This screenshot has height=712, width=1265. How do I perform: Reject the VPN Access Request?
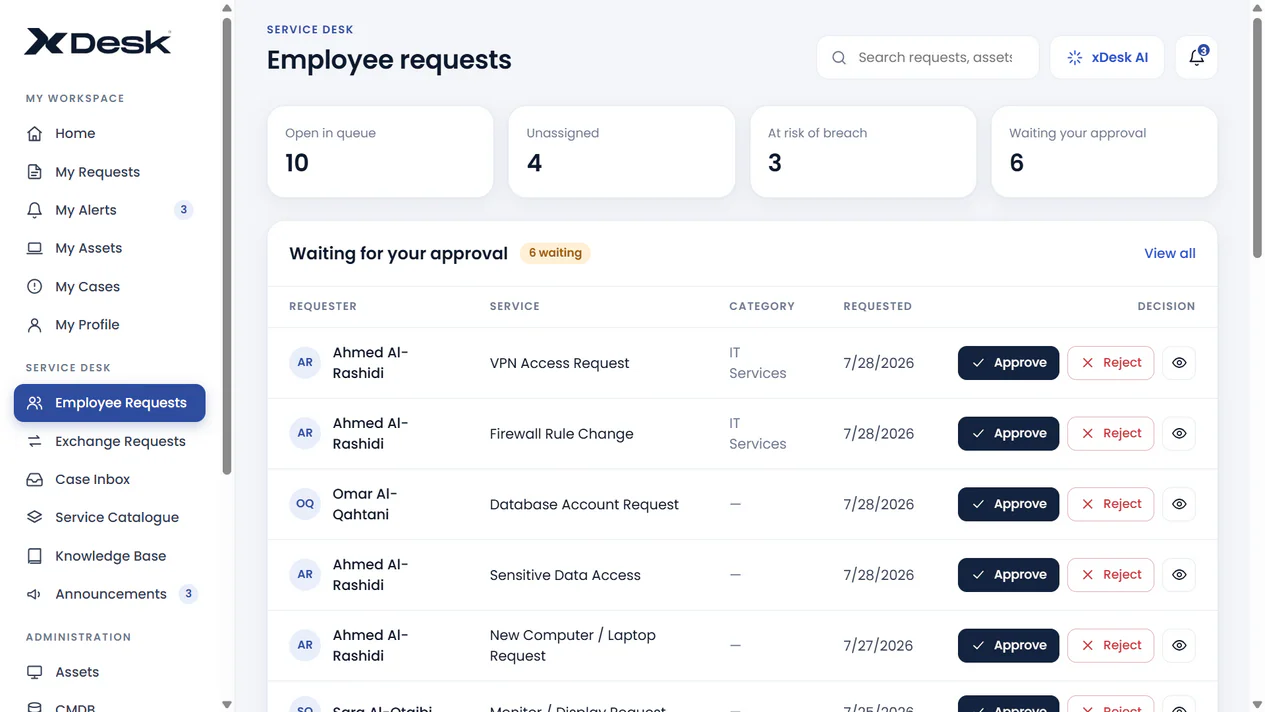1111,363
